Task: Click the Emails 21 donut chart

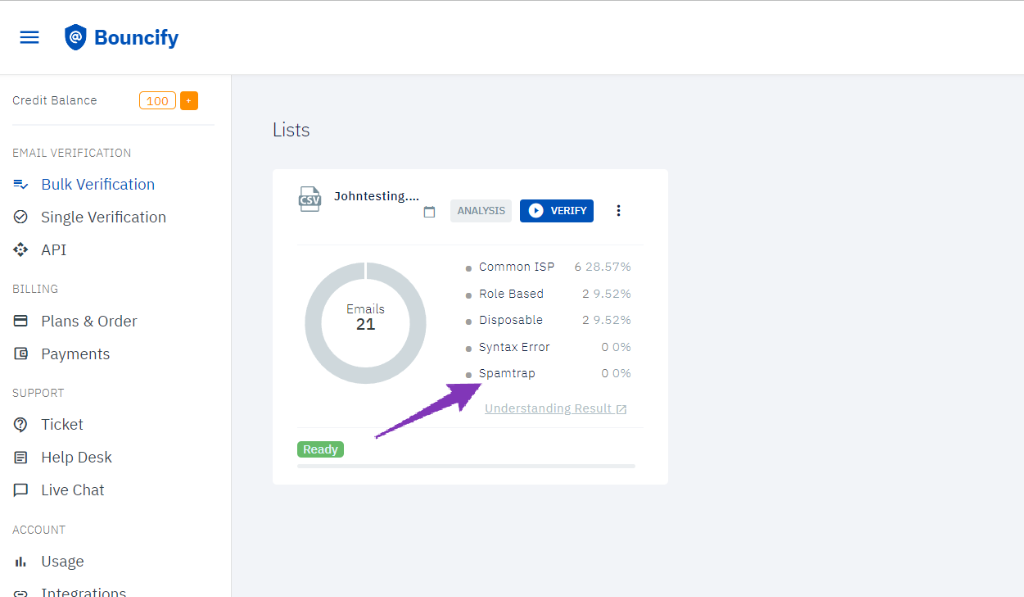Action: (x=366, y=323)
